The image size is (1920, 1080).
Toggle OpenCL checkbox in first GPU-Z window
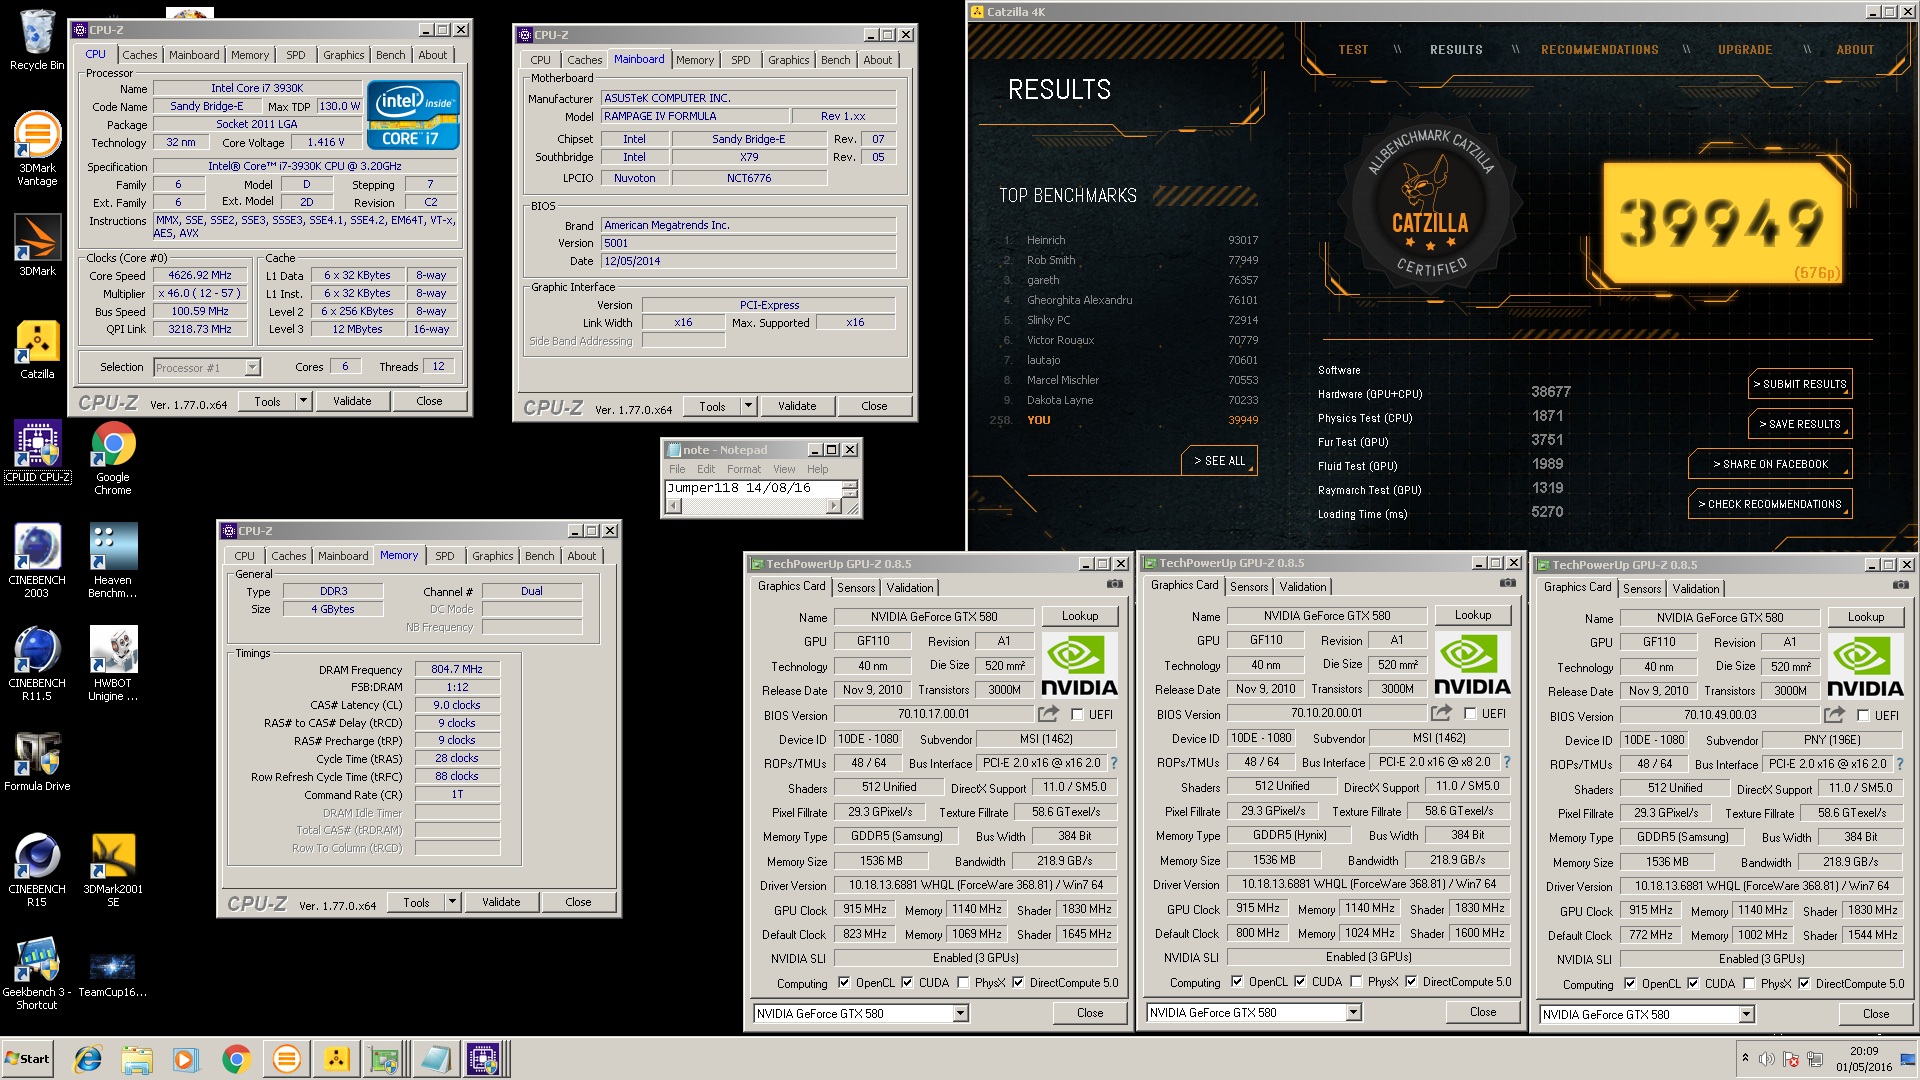(x=844, y=983)
